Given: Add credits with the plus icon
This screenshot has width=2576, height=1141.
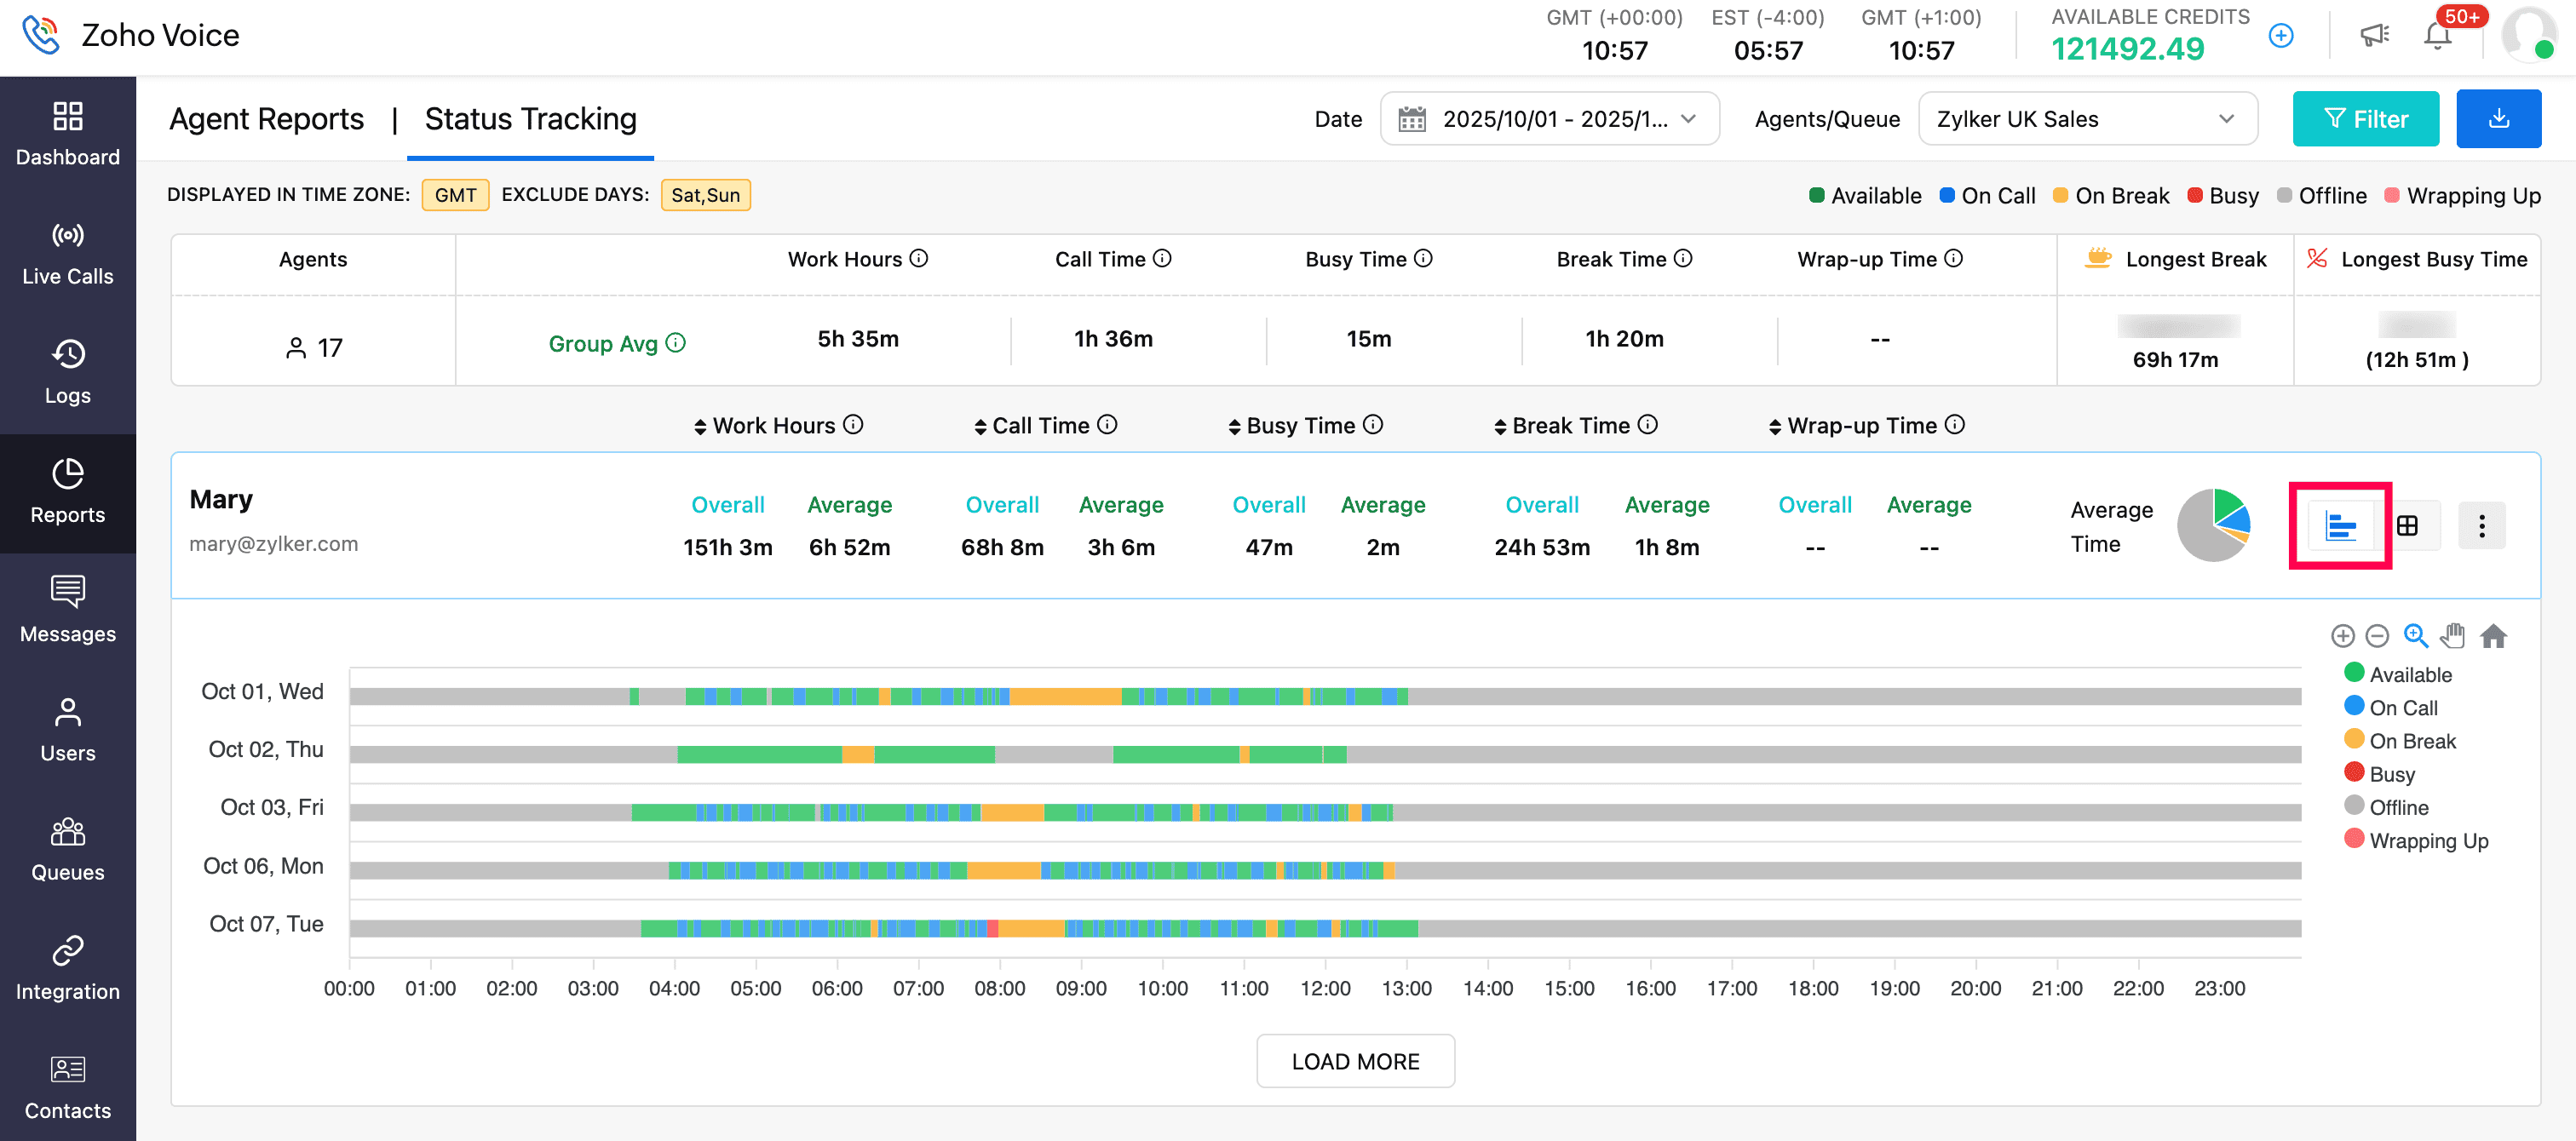Looking at the screenshot, I should click(x=2281, y=36).
